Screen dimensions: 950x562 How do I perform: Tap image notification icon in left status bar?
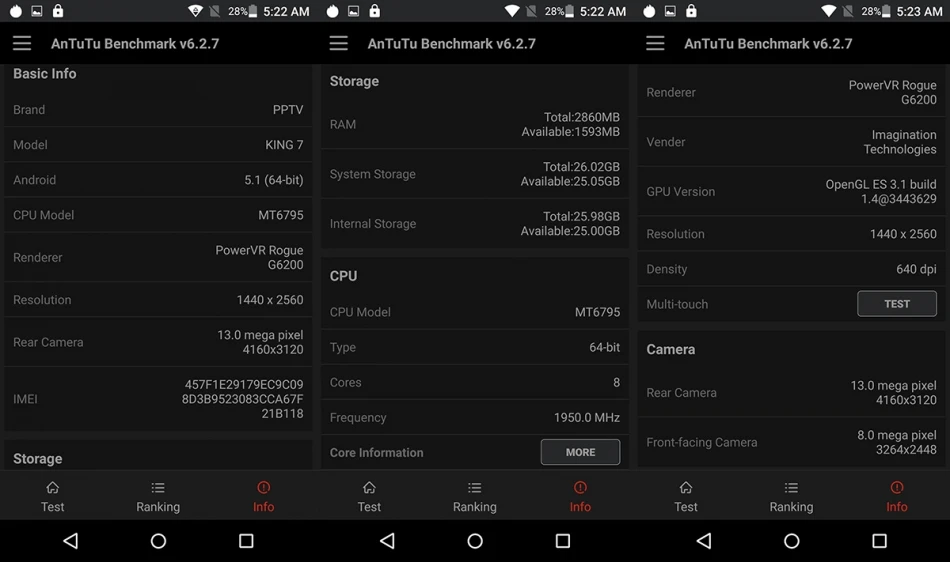(37, 11)
